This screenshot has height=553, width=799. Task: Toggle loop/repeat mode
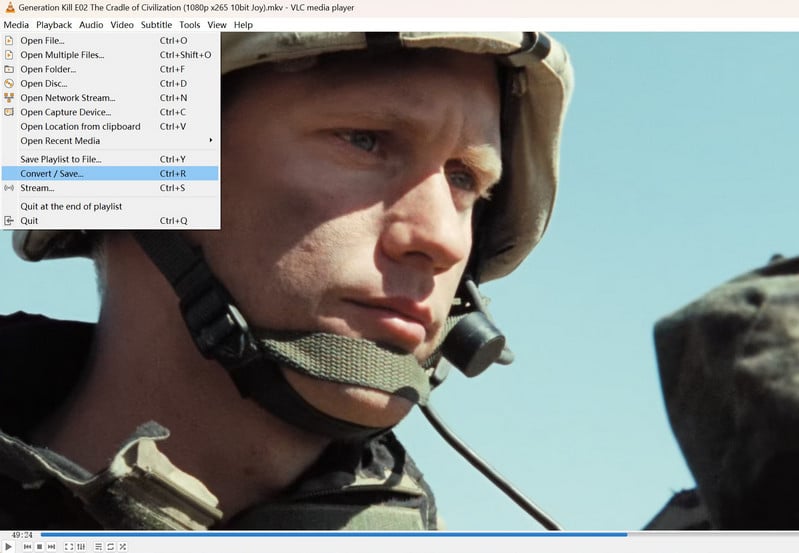click(111, 546)
